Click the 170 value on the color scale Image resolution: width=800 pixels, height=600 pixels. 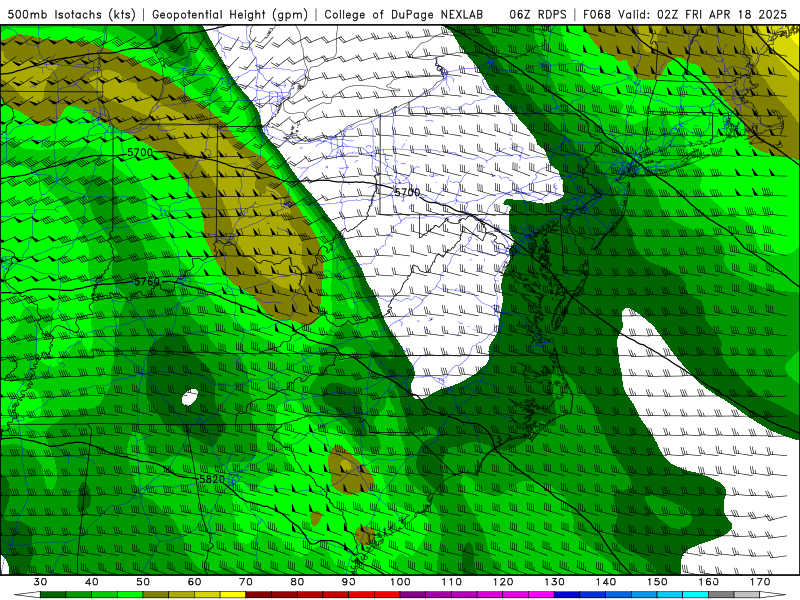760,582
